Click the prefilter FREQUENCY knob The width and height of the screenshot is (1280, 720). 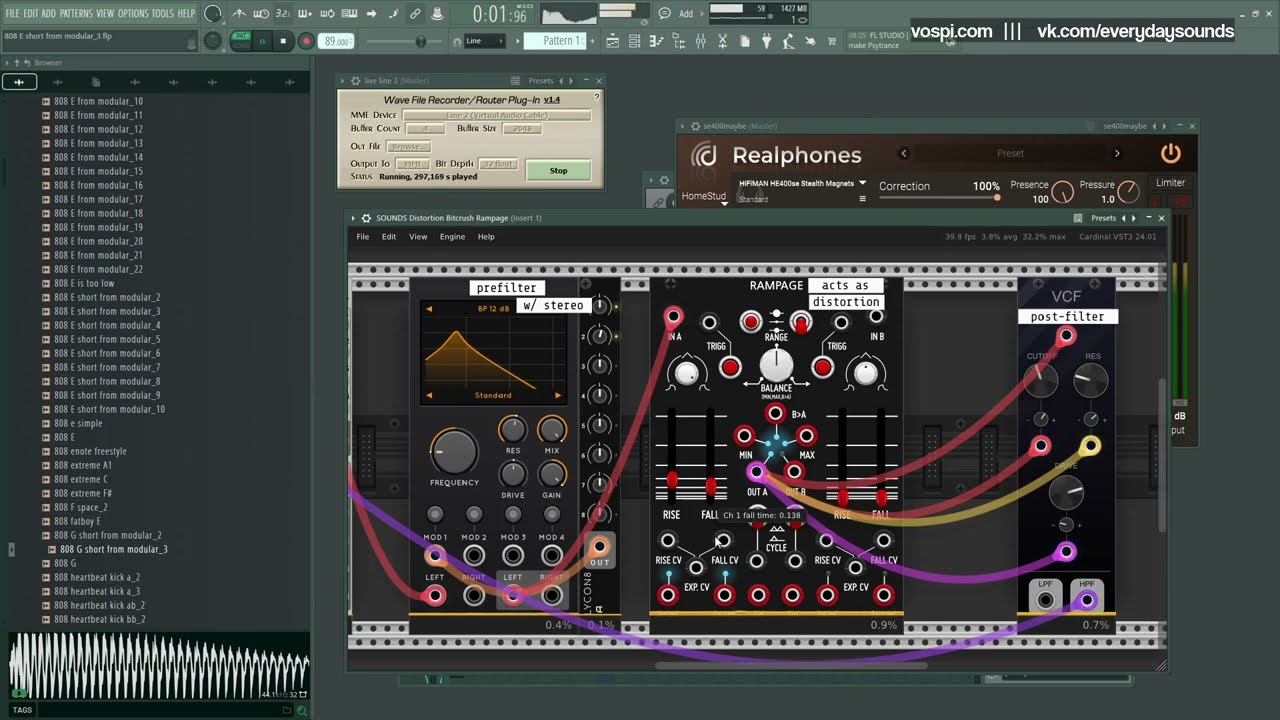[x=454, y=452]
